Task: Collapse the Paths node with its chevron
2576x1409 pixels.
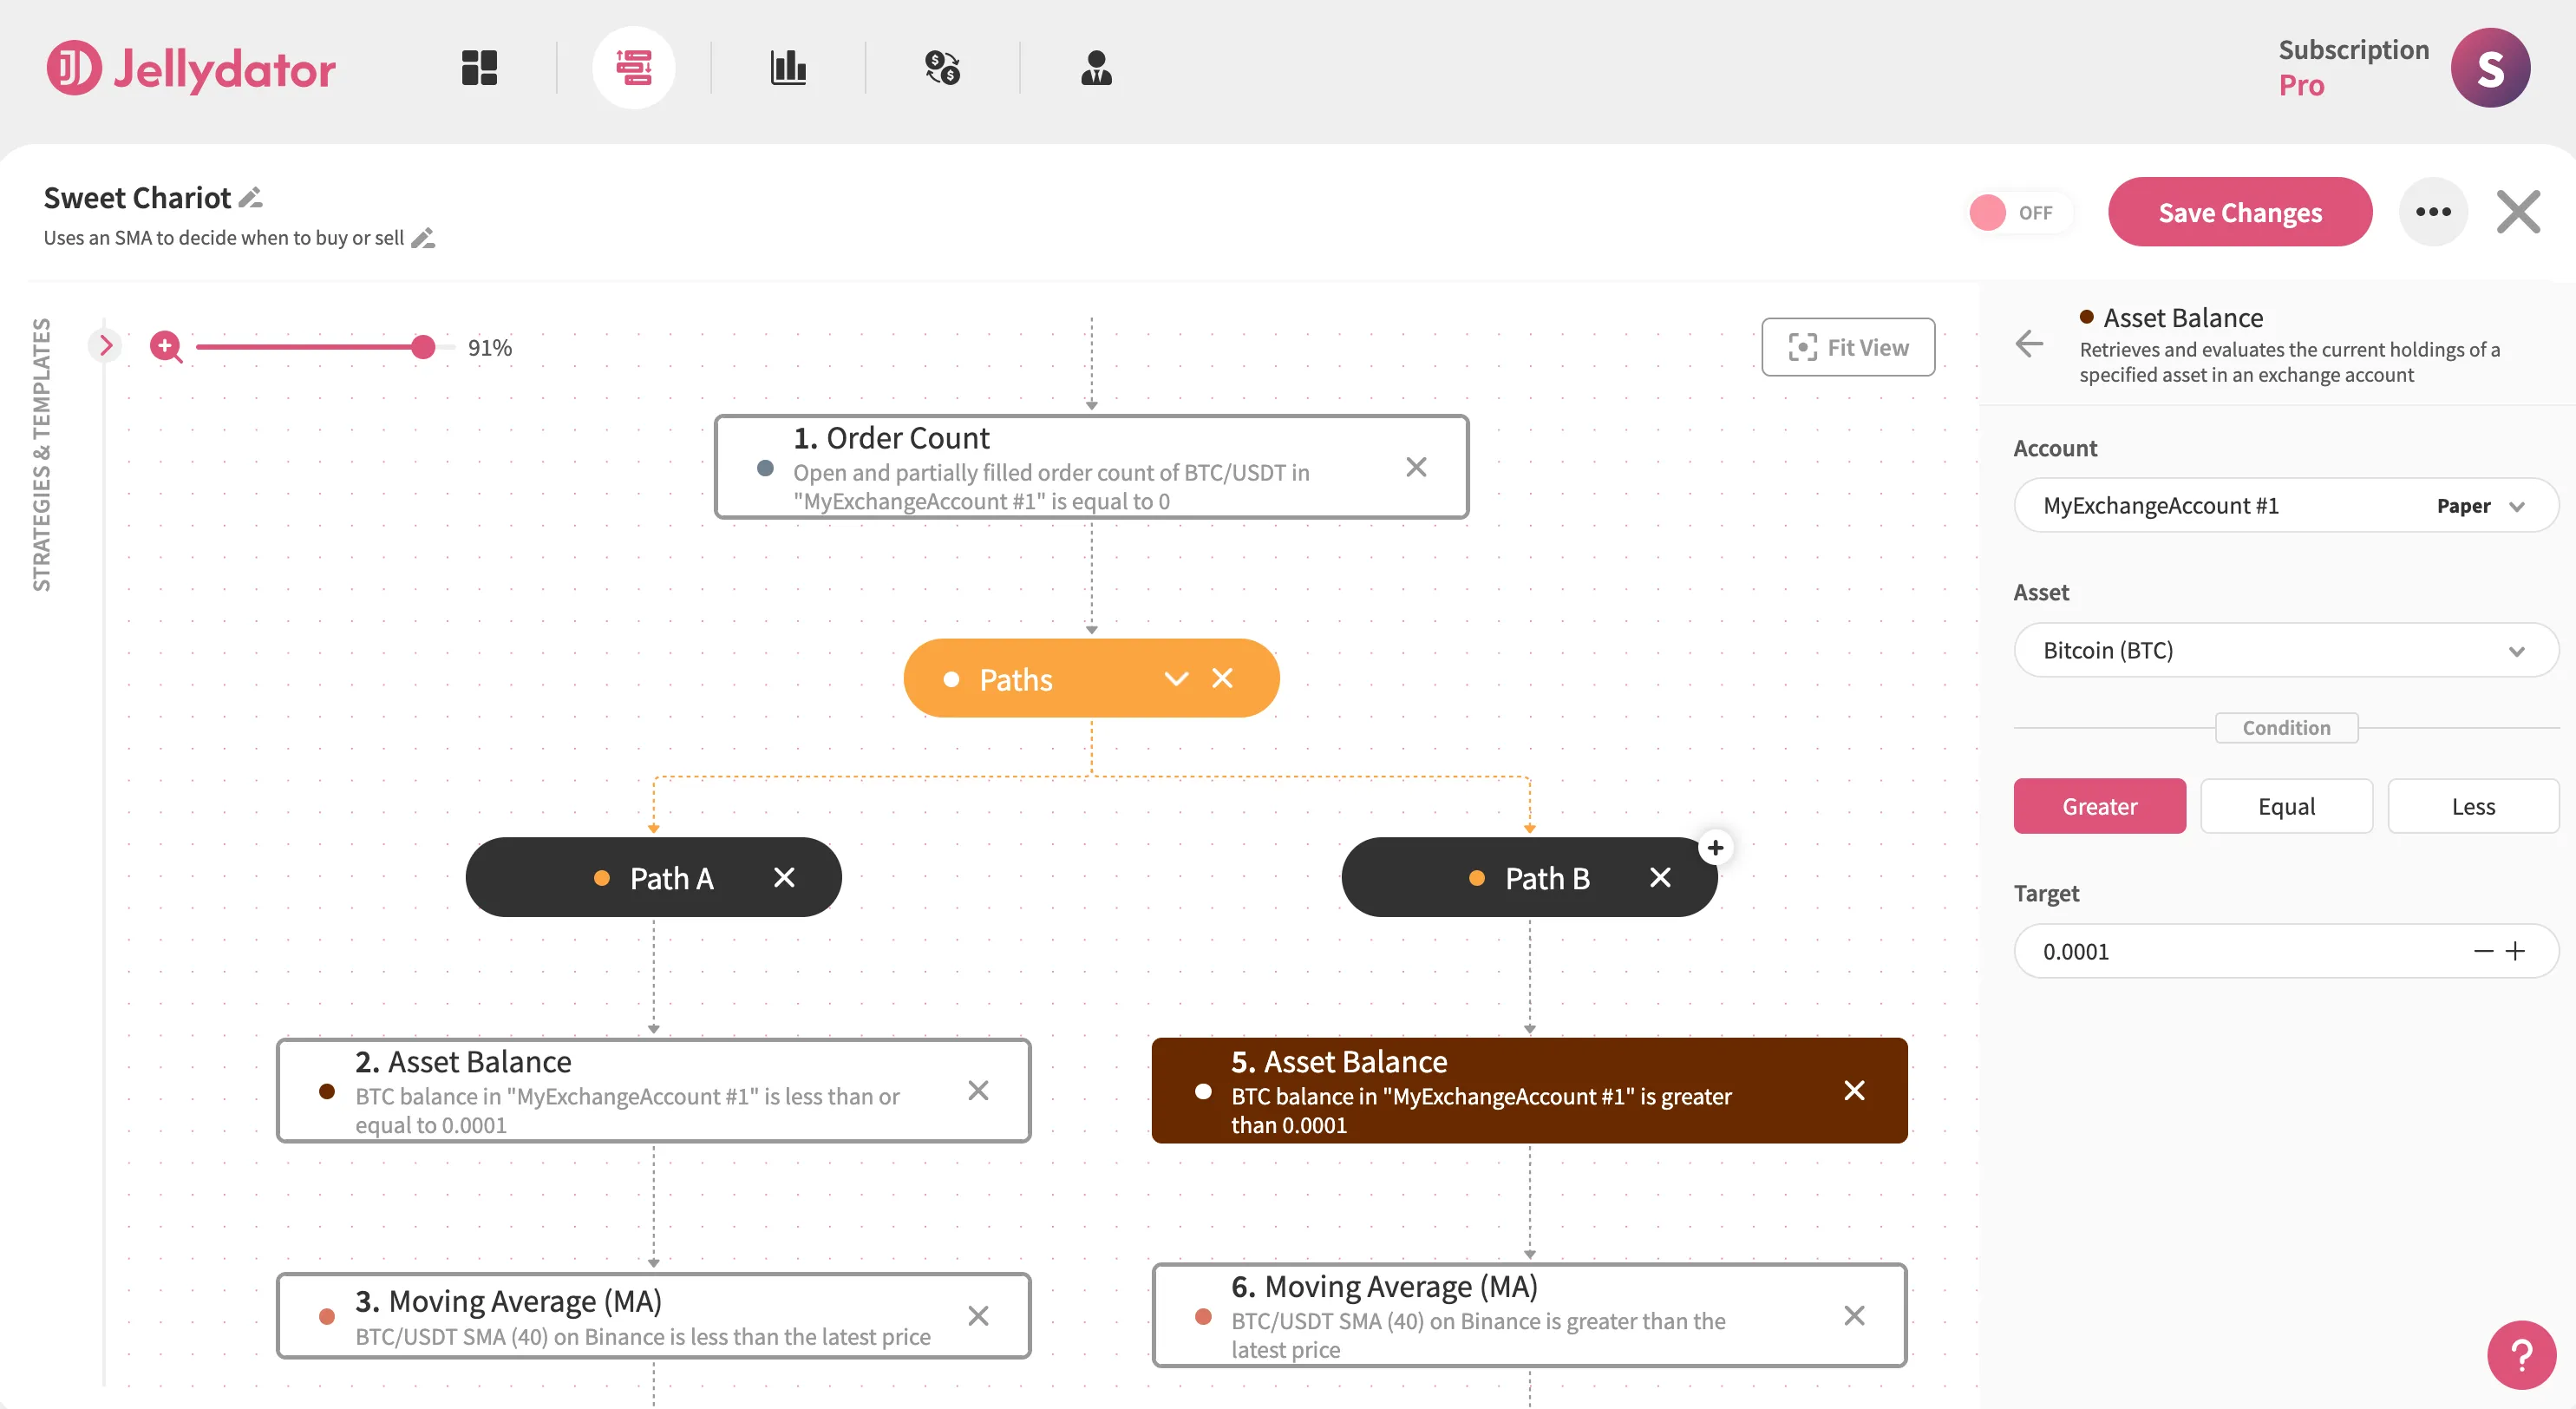Action: point(1176,678)
